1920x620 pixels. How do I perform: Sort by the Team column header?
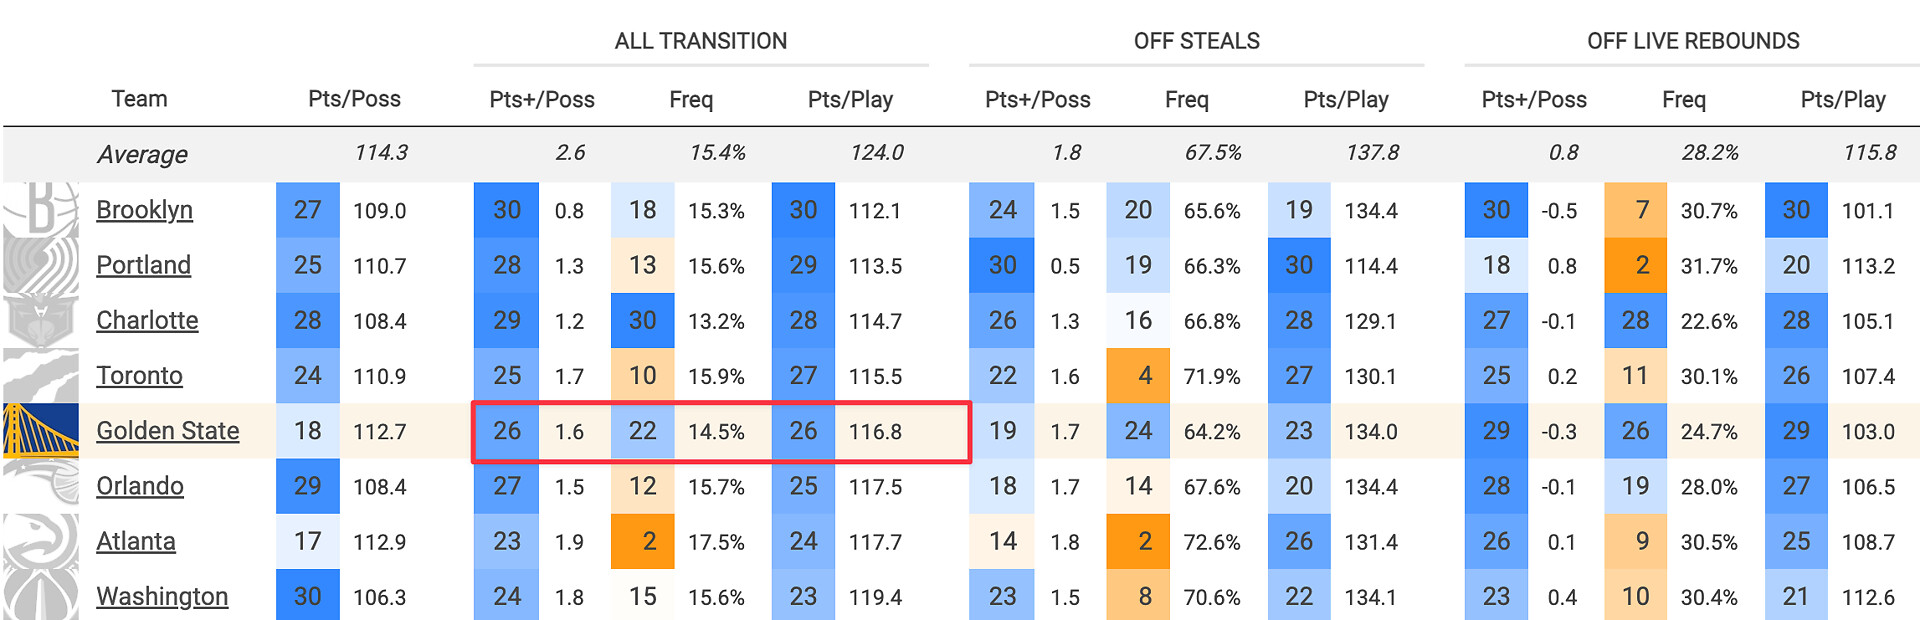pos(139,99)
